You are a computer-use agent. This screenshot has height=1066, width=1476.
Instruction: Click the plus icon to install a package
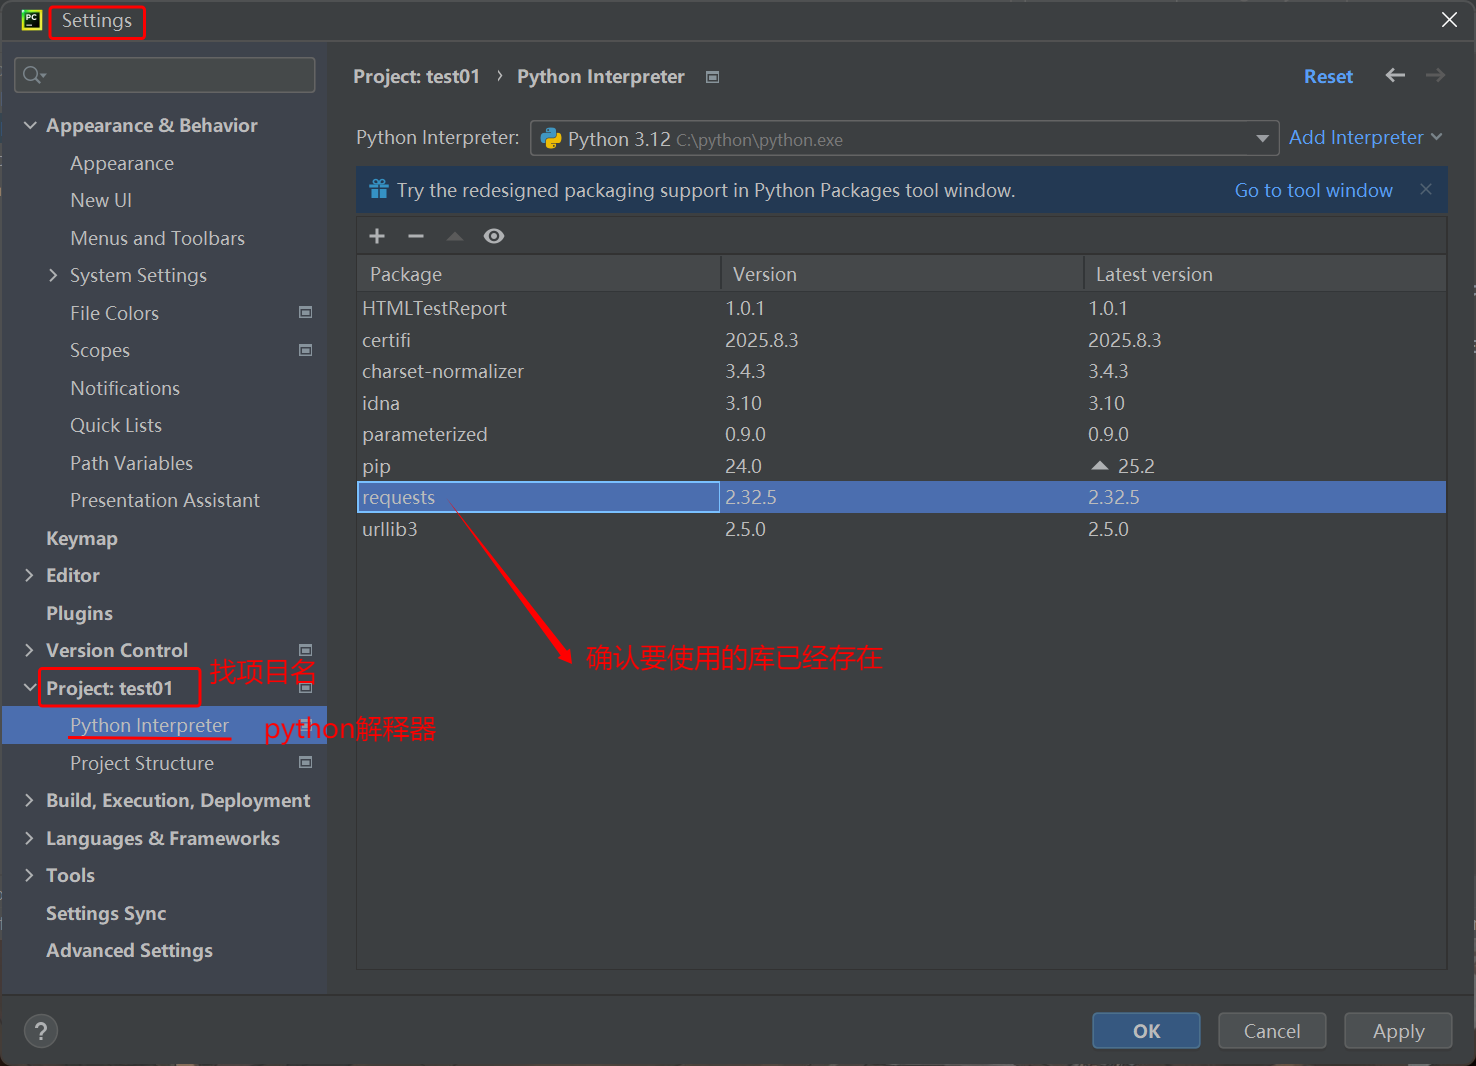click(x=377, y=236)
